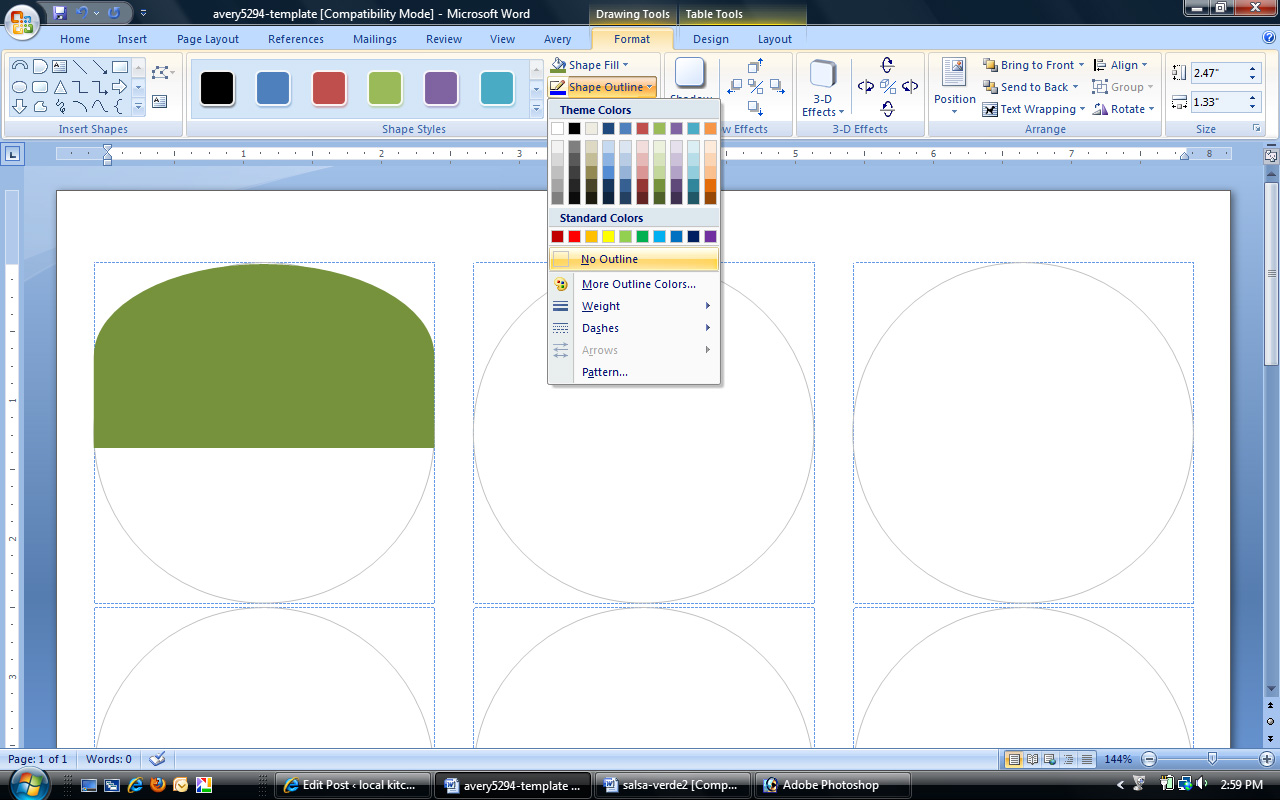Screen dimensions: 1280x800
Task: Select No Outline option
Action: pos(609,259)
